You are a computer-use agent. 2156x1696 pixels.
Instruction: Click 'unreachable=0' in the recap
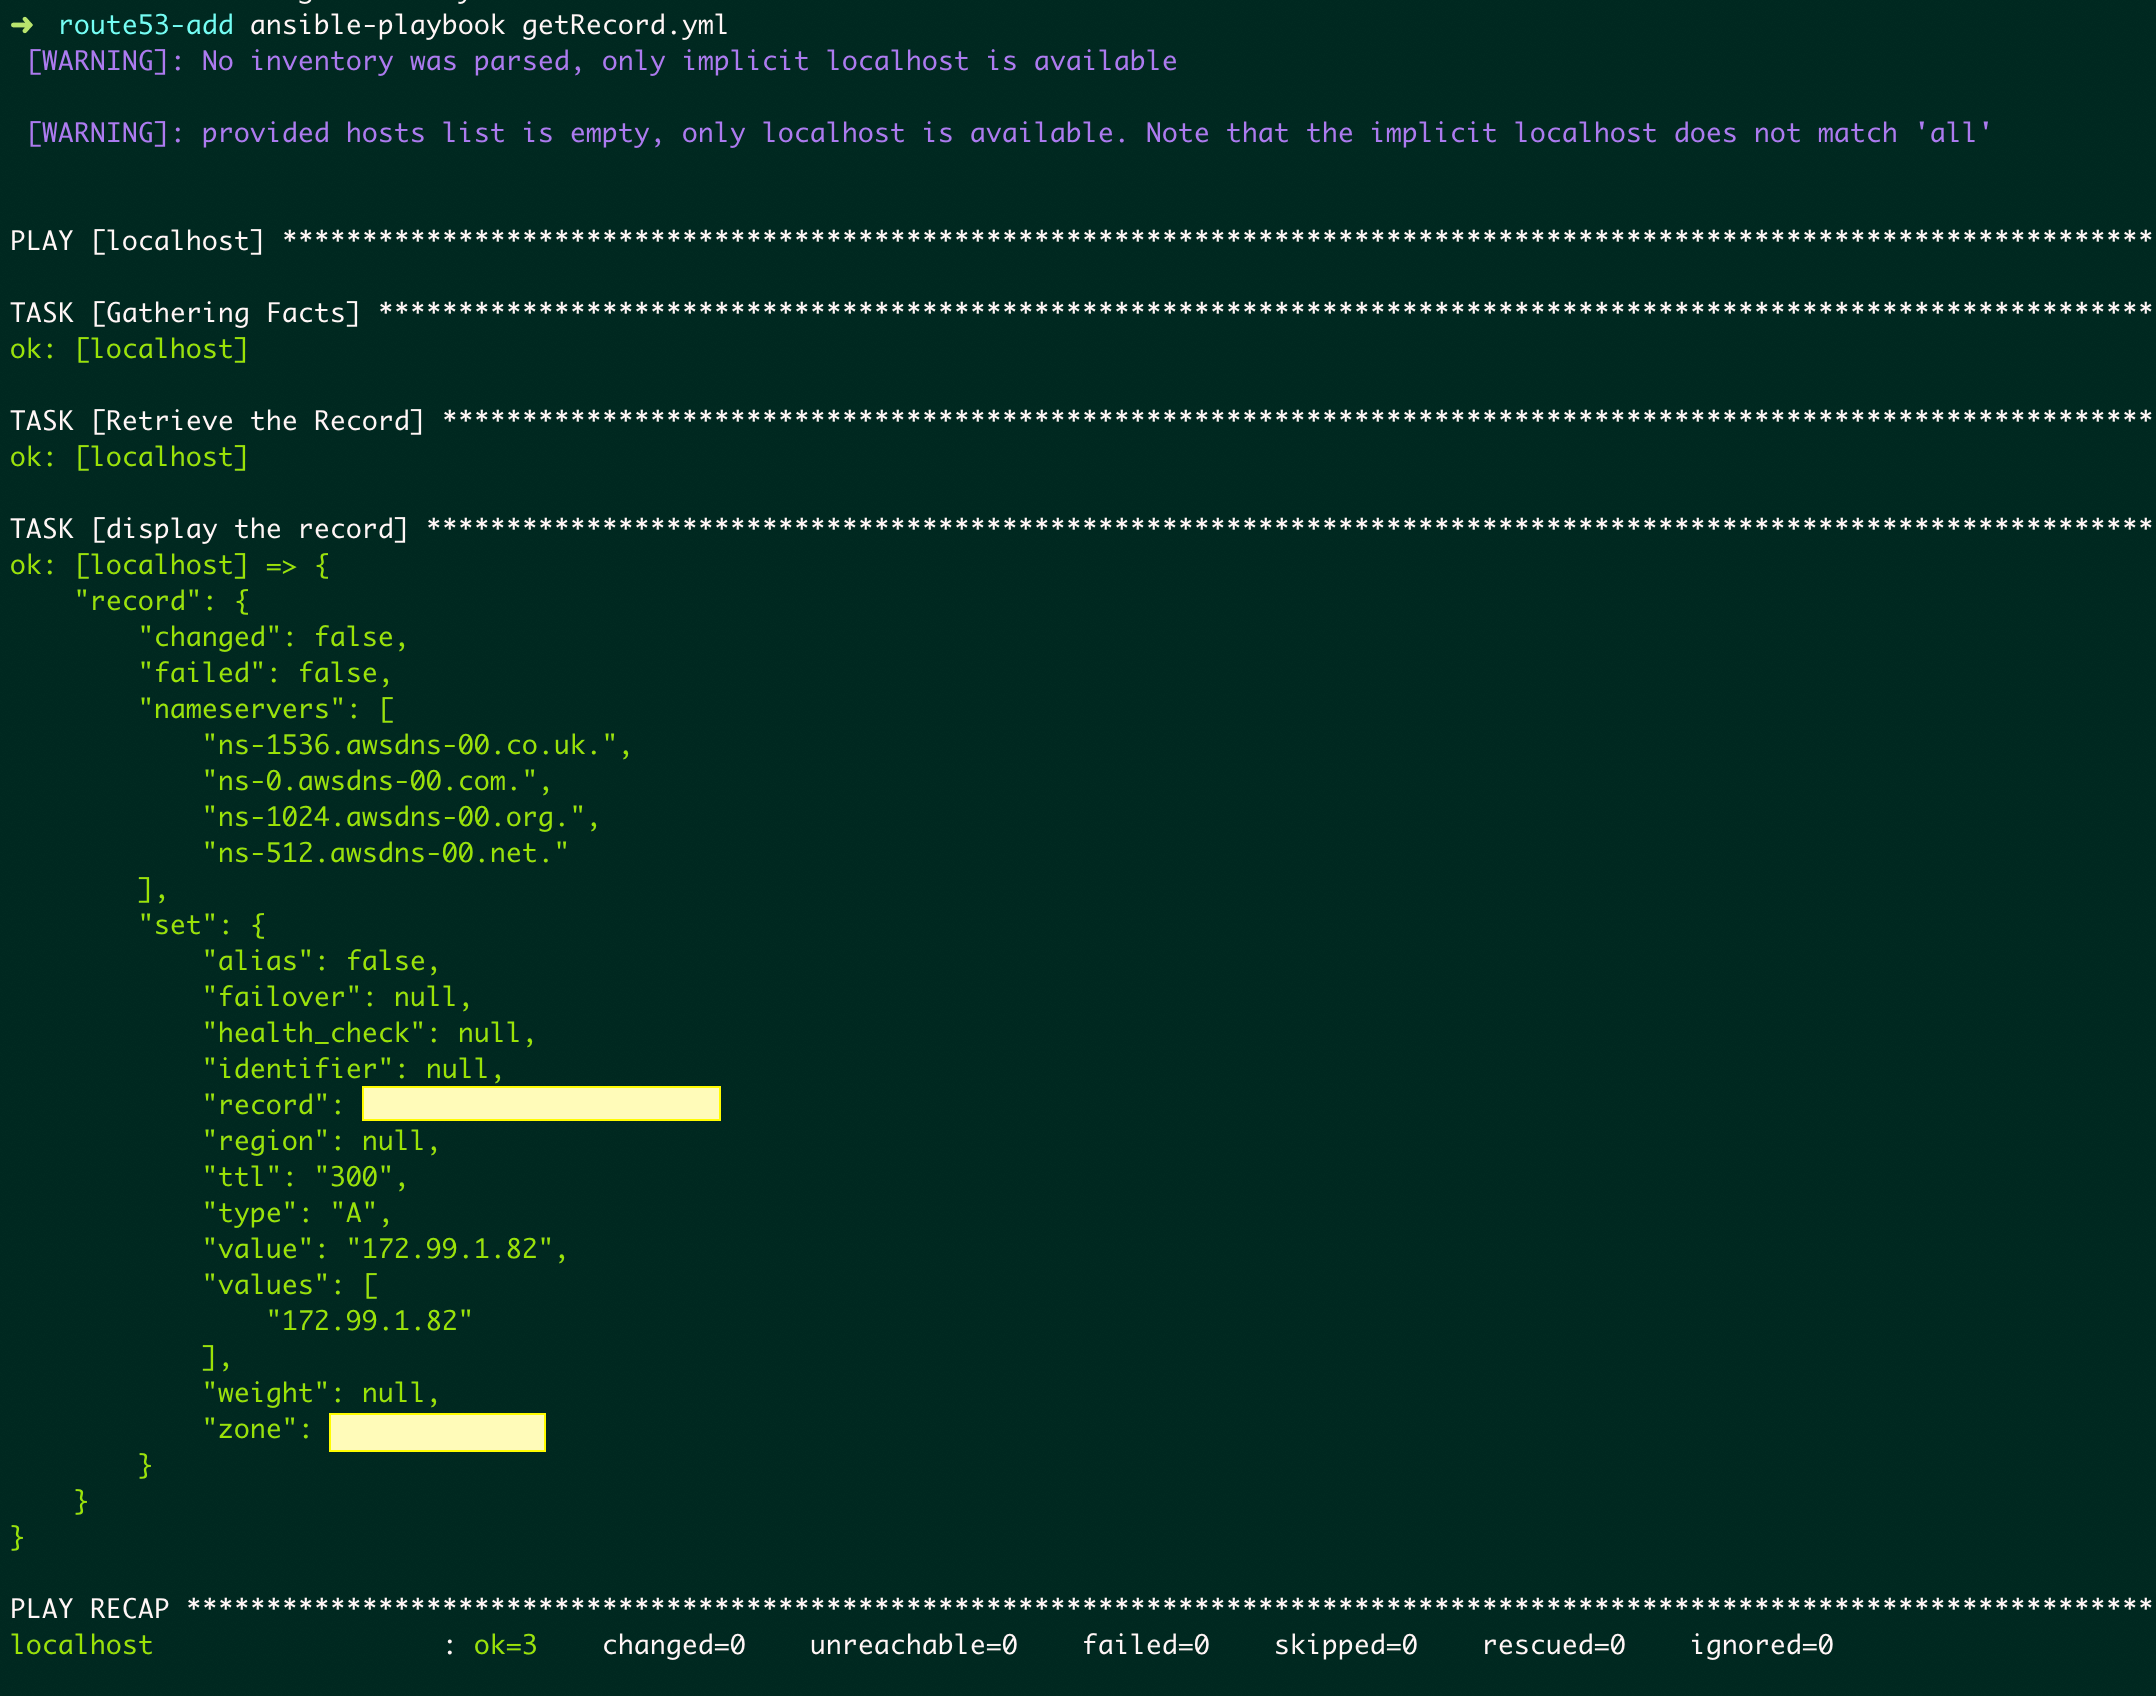point(914,1645)
